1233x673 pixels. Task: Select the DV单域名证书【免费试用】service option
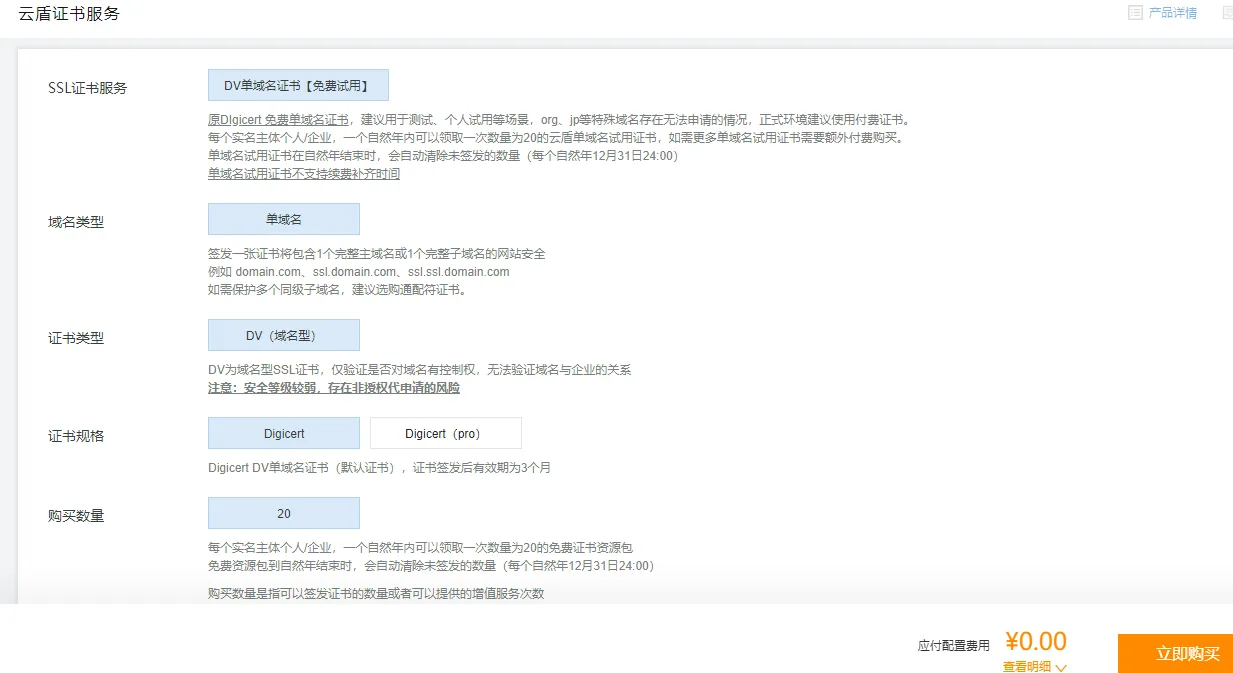pyautogui.click(x=297, y=85)
